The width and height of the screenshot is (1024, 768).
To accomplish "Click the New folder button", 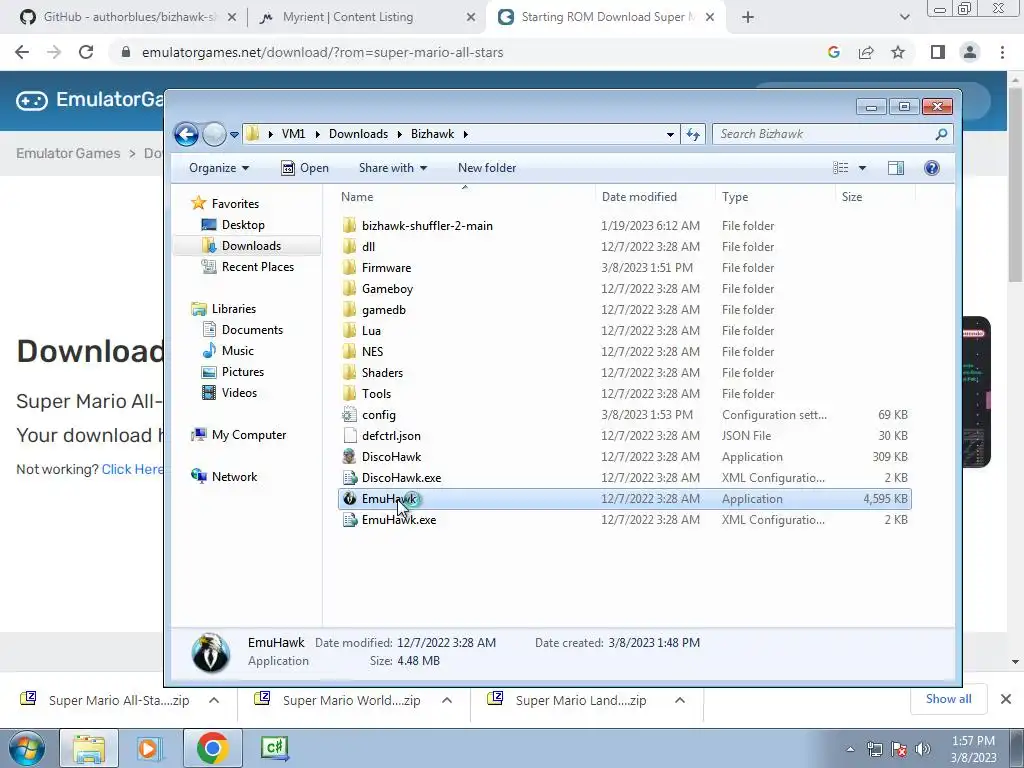I will 487,168.
